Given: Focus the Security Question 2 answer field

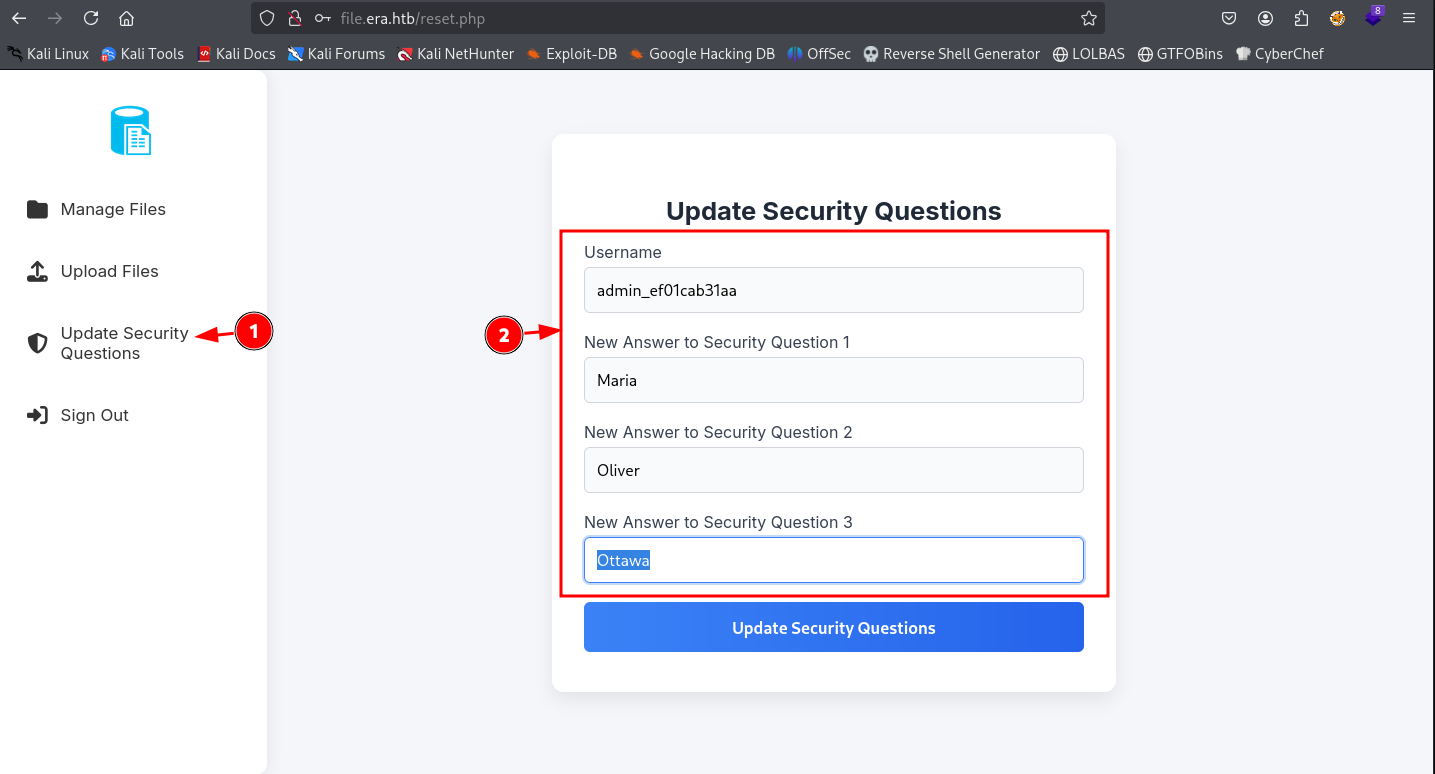Looking at the screenshot, I should pyautogui.click(x=833, y=470).
